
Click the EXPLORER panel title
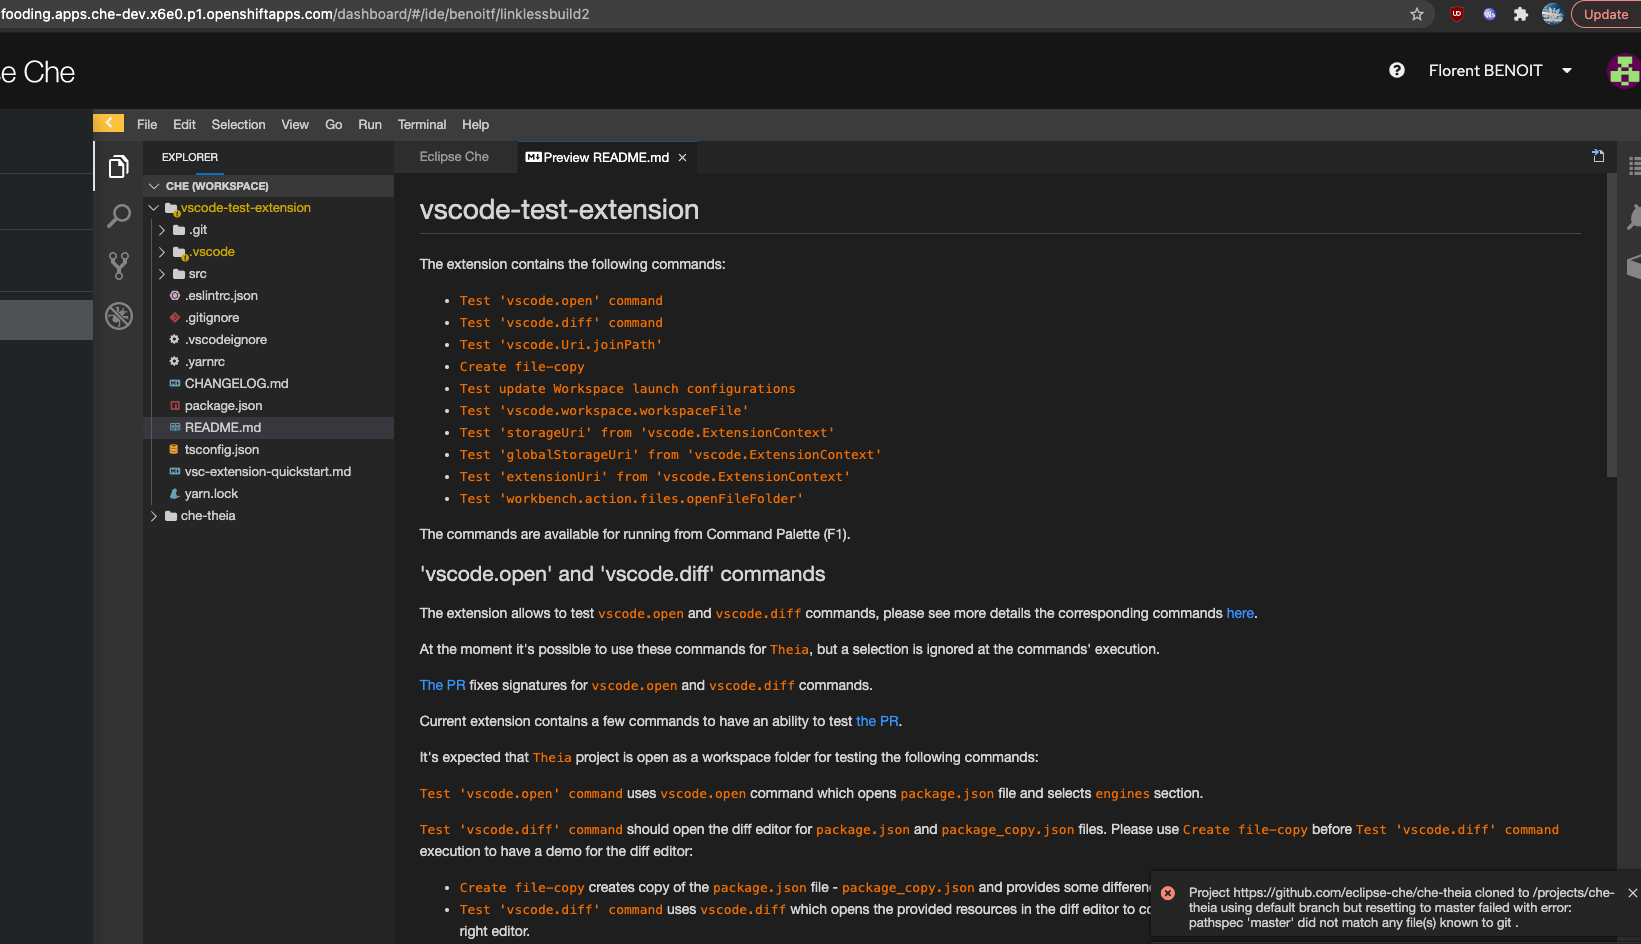point(190,157)
